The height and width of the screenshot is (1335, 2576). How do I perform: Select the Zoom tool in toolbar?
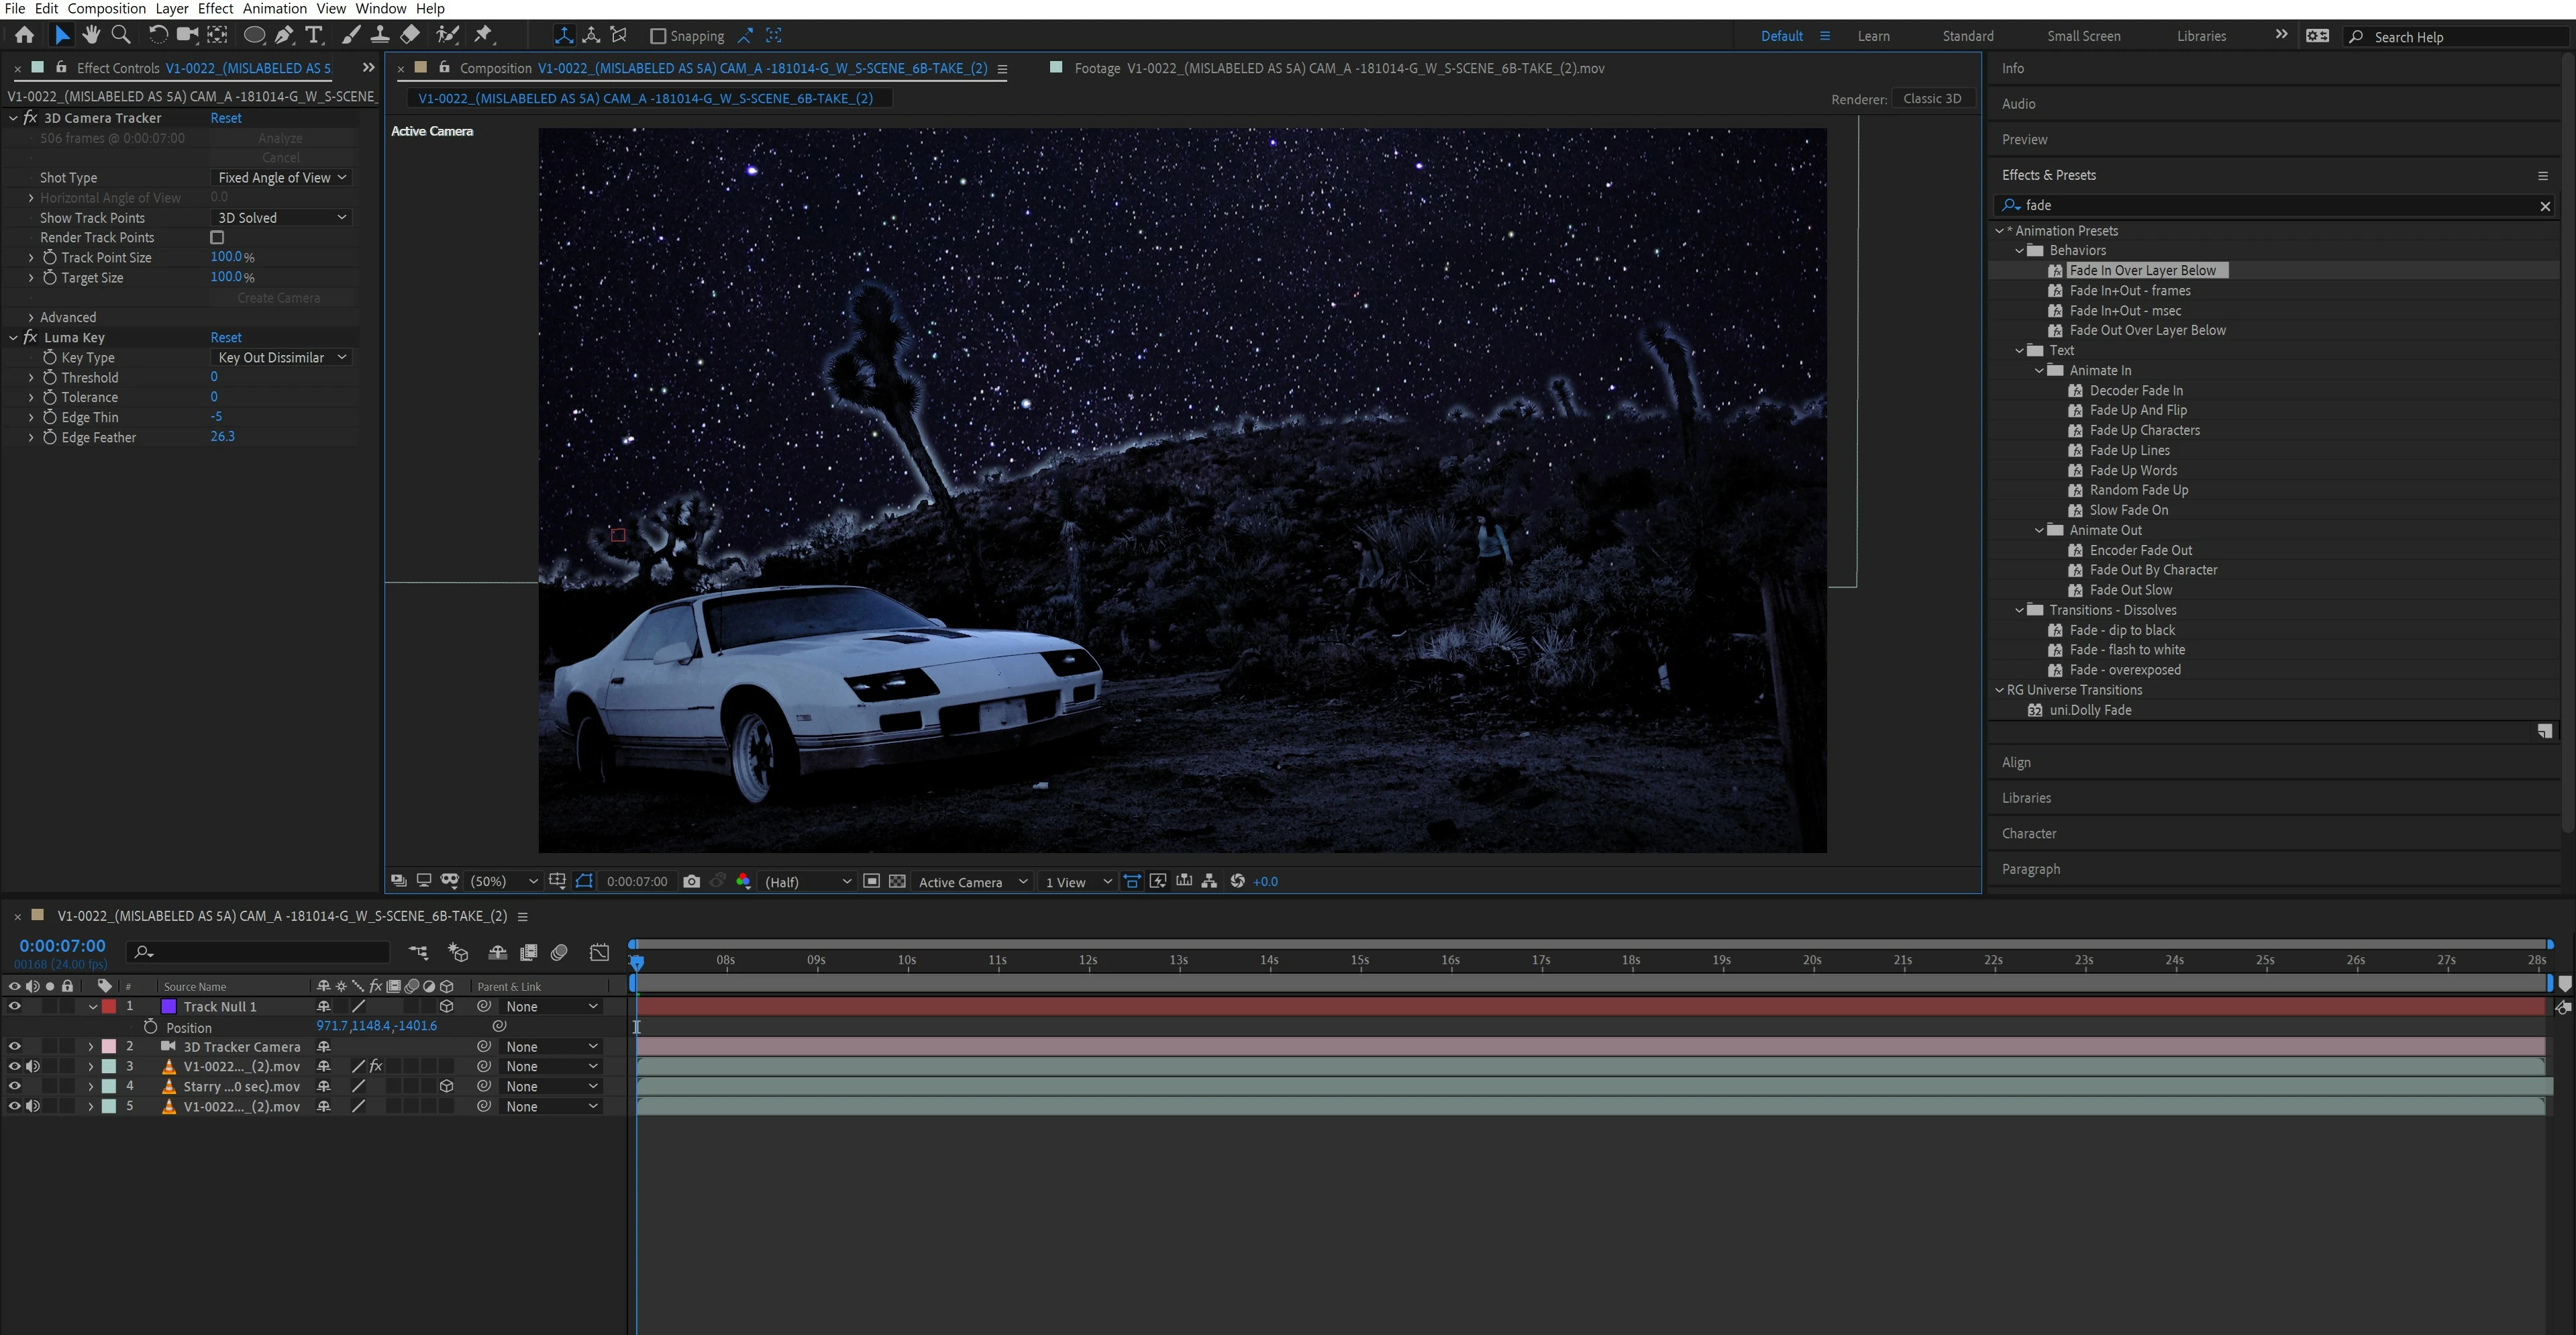pos(121,35)
